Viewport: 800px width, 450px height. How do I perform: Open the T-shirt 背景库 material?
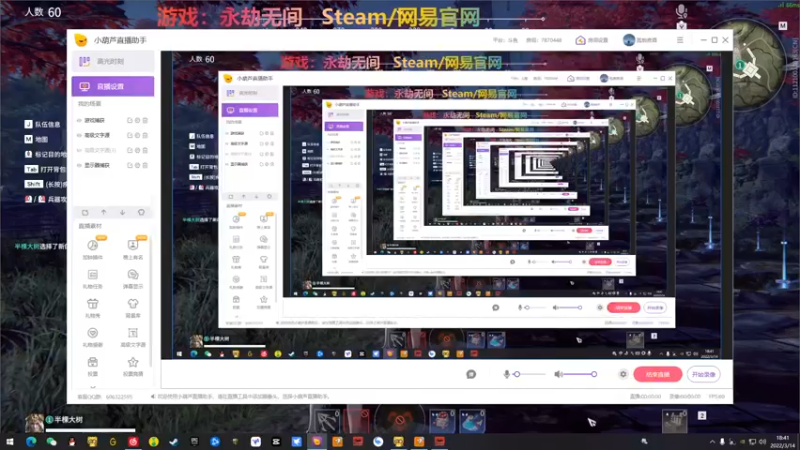tap(133, 308)
